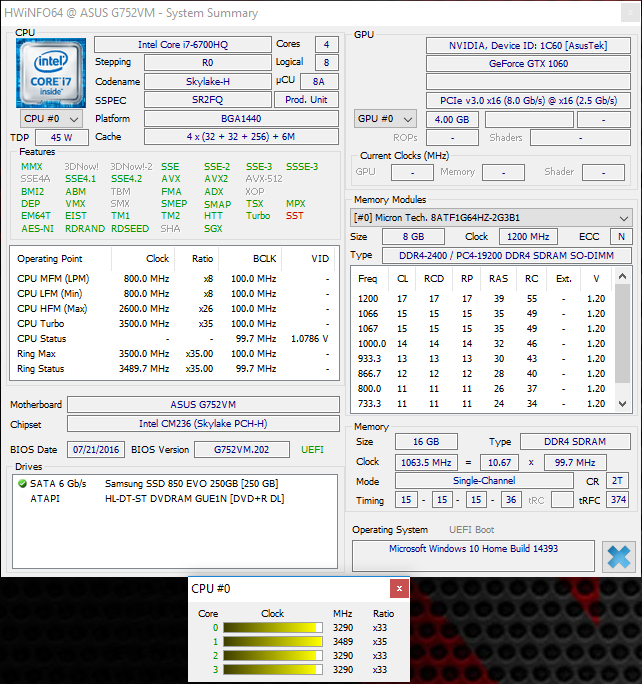Click the Operating Point column header
The height and width of the screenshot is (684, 642).
[x=61, y=259]
